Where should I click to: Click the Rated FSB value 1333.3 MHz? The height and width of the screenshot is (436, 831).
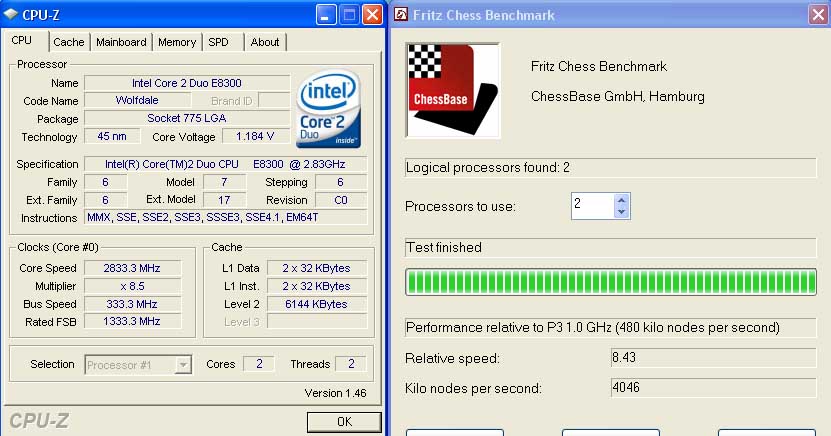(132, 322)
